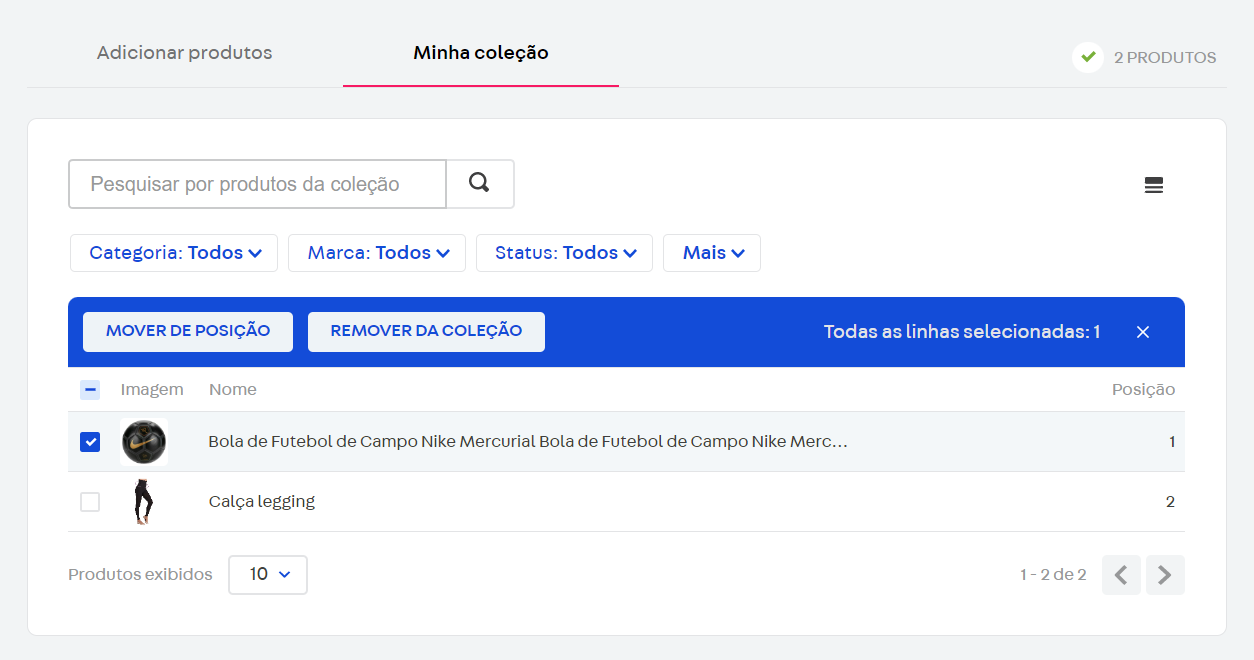This screenshot has height=660, width=1254.
Task: Open the Marca filter dropdown
Action: pos(376,252)
